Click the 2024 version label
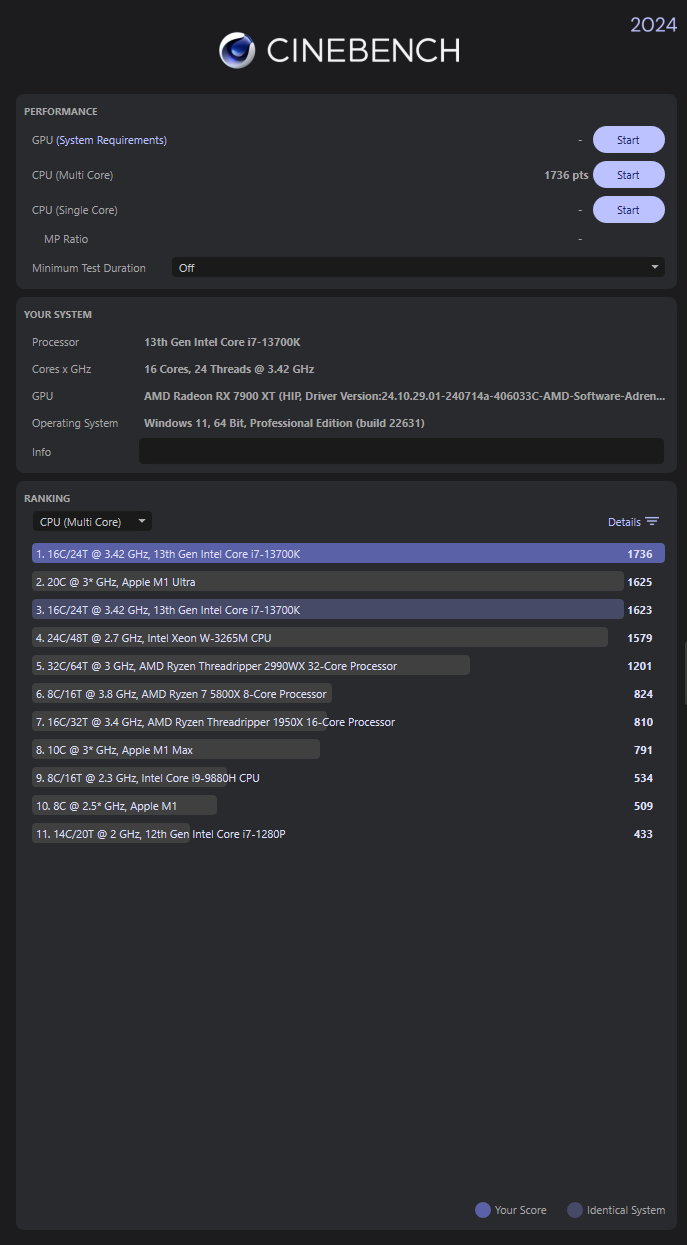687x1245 pixels. (x=653, y=25)
